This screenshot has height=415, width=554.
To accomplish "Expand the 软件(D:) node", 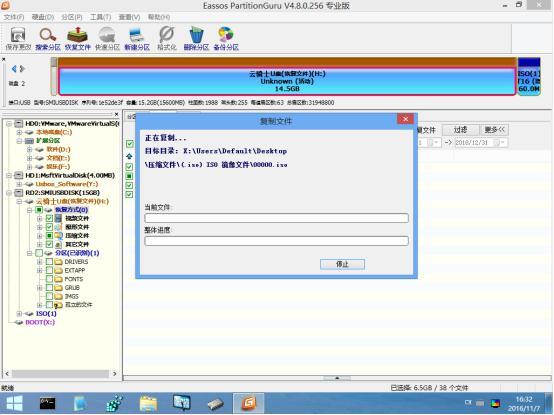I will coord(30,150).
